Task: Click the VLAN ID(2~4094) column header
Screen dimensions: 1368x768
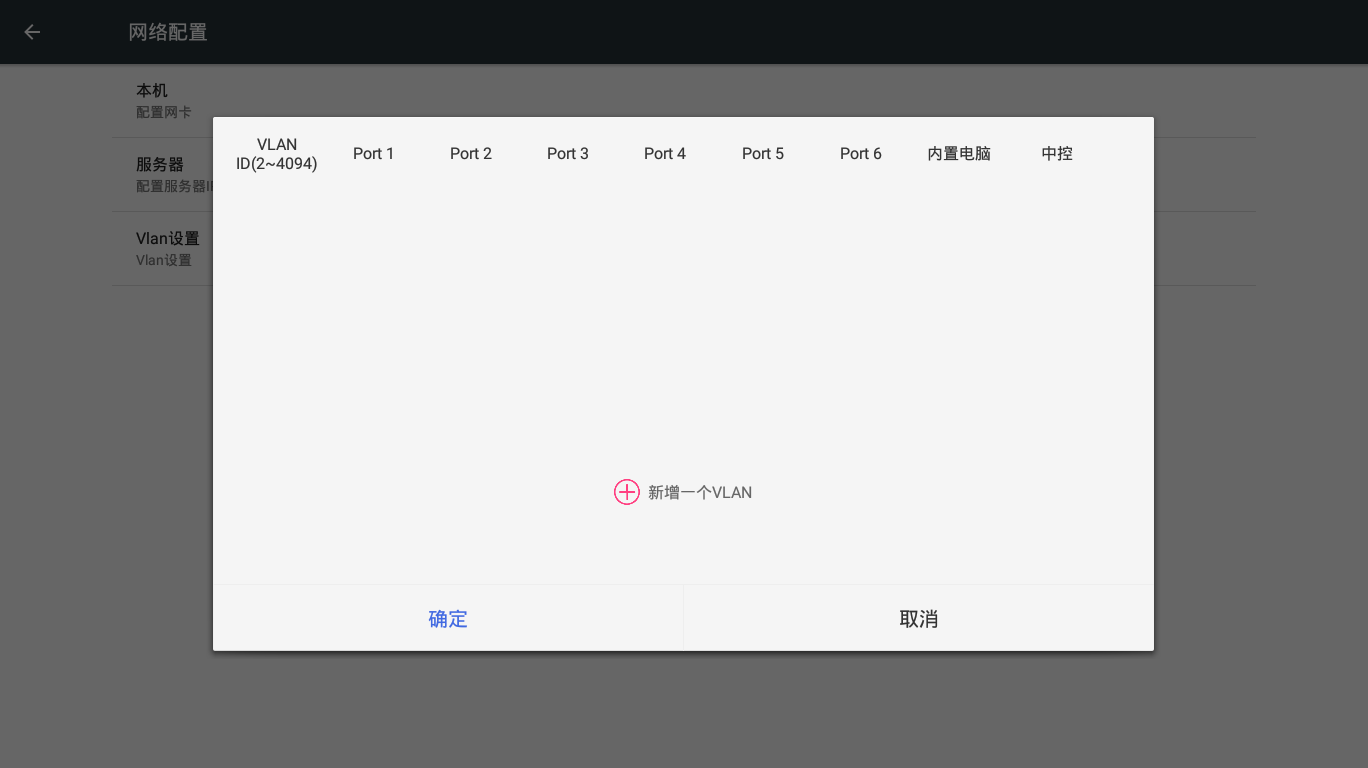Action: (x=277, y=154)
